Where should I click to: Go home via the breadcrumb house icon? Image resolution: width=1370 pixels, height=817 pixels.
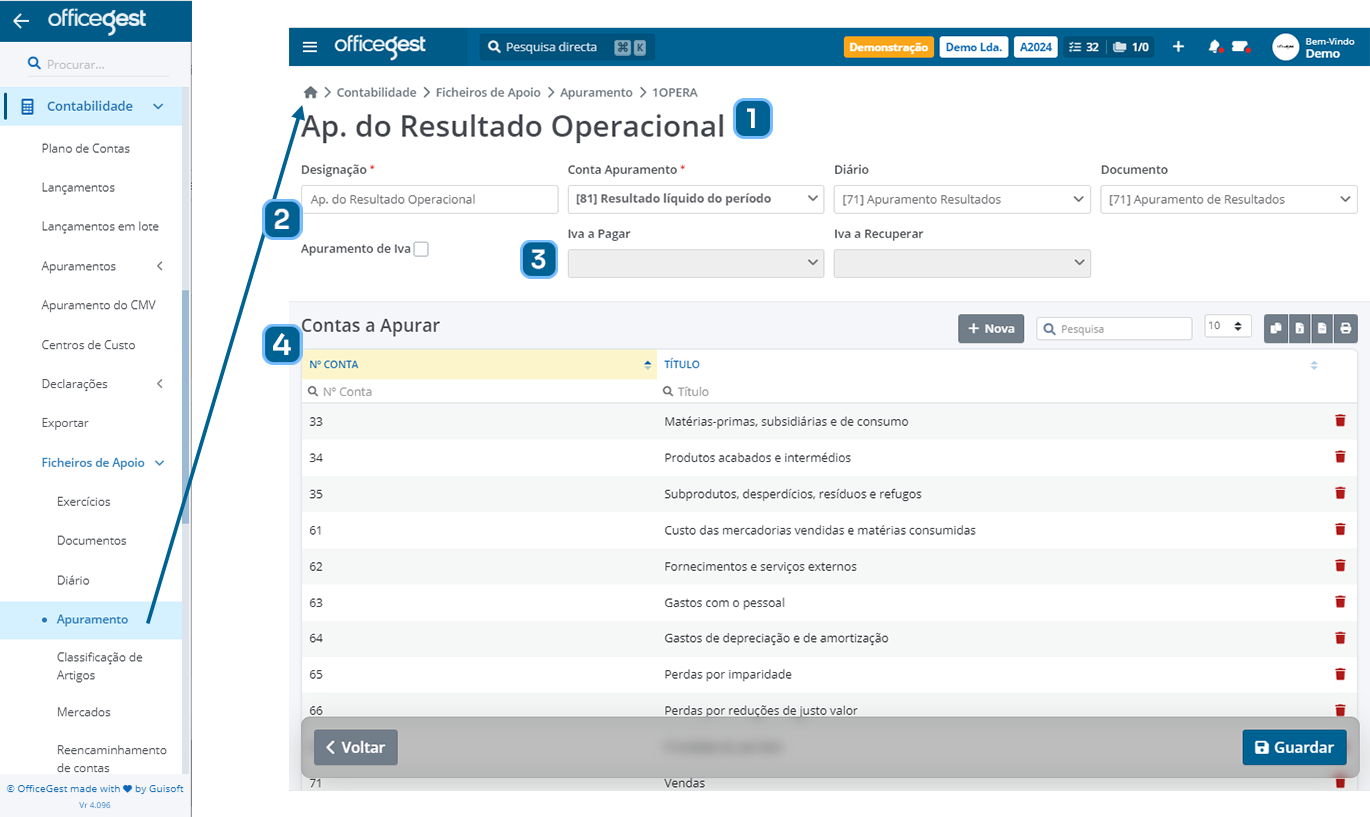coord(310,91)
